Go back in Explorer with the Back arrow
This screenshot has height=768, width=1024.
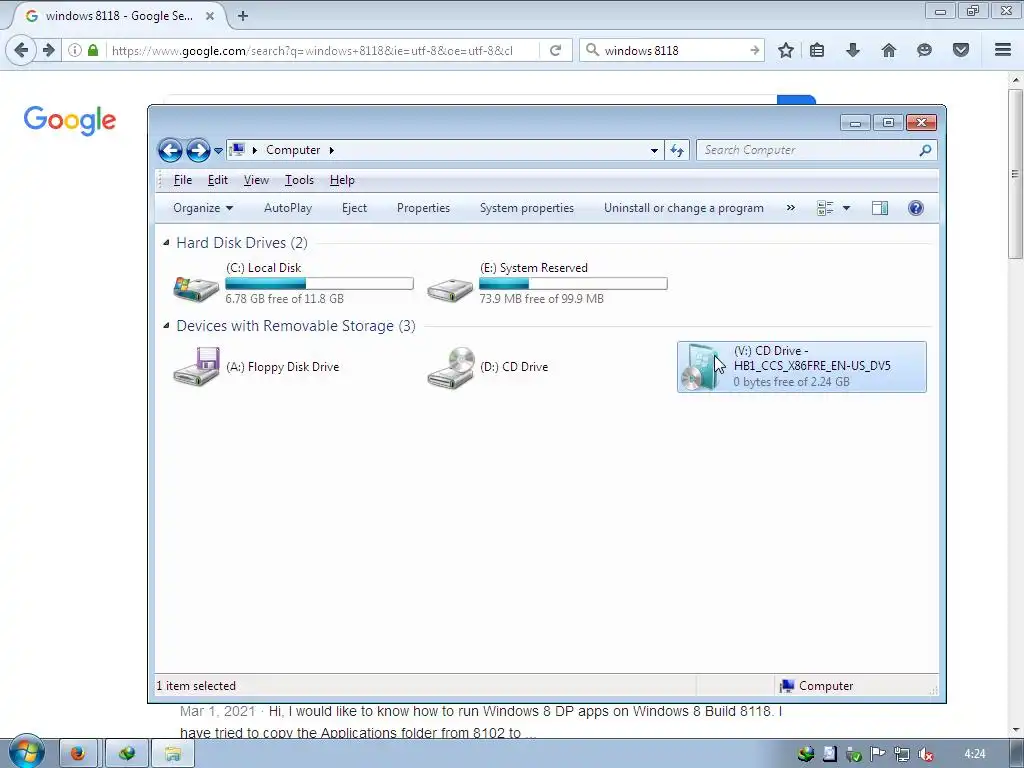(x=170, y=150)
